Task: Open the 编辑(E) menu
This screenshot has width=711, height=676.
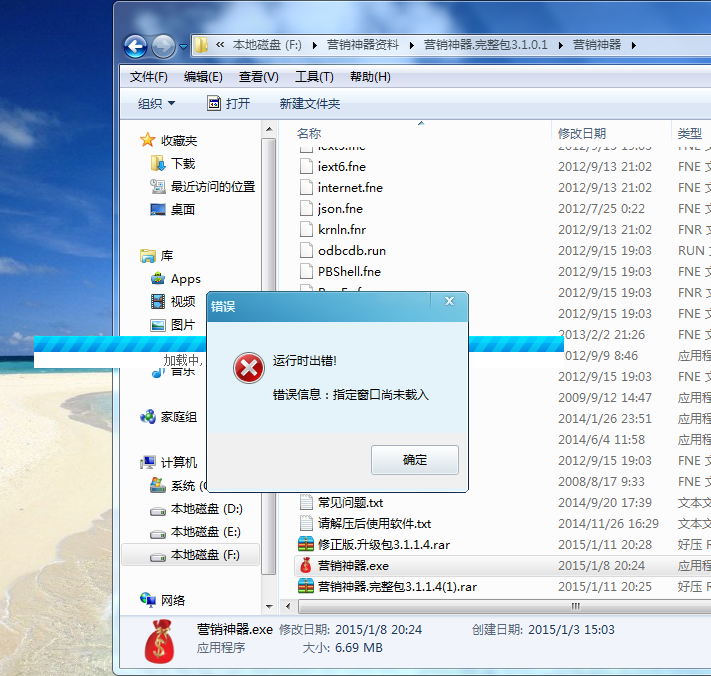Action: [203, 77]
